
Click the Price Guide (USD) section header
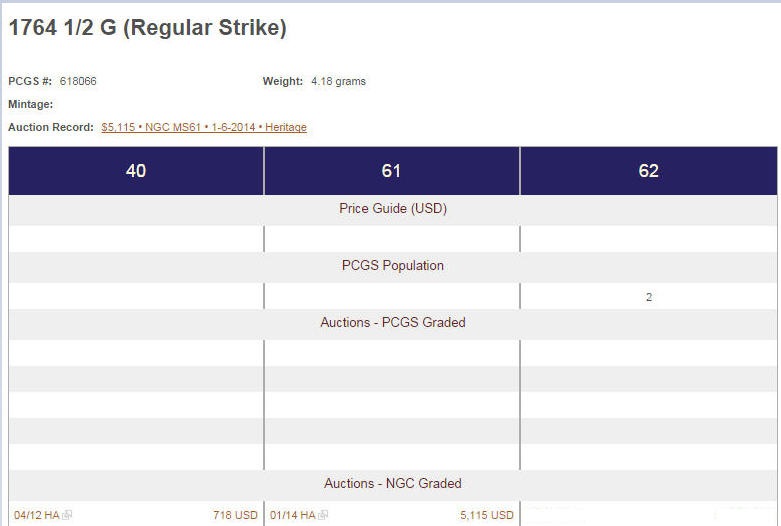click(392, 209)
